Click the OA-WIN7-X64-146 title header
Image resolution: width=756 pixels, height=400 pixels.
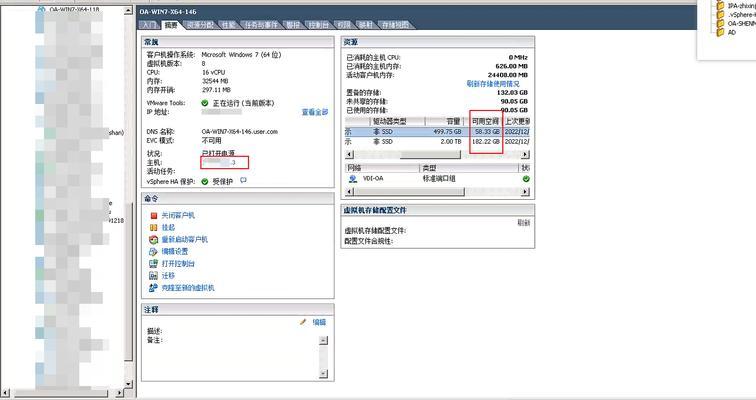coord(168,12)
